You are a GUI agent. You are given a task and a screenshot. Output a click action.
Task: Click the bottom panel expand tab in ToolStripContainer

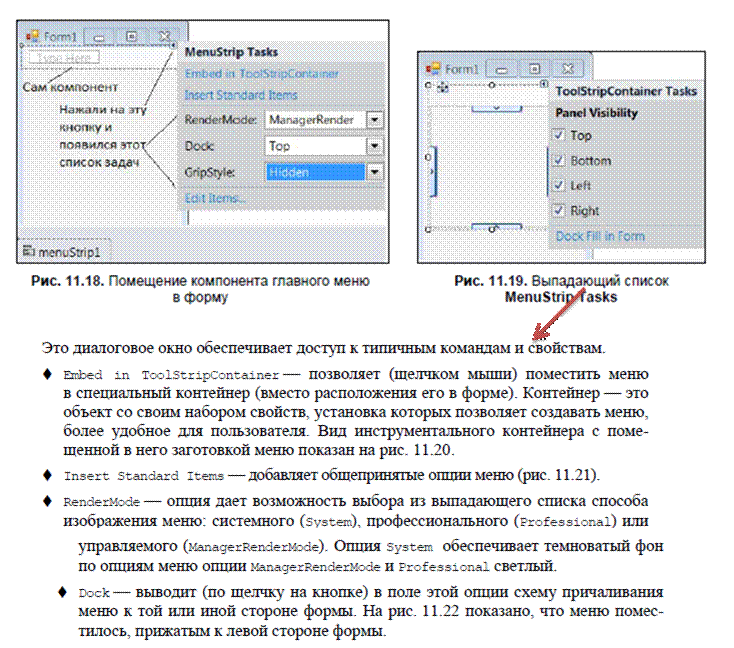496,228
